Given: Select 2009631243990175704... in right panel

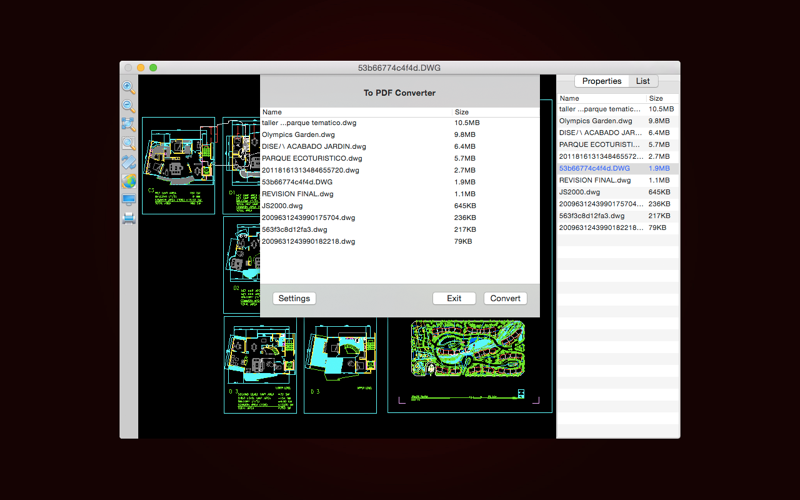Looking at the screenshot, I should (x=618, y=204).
